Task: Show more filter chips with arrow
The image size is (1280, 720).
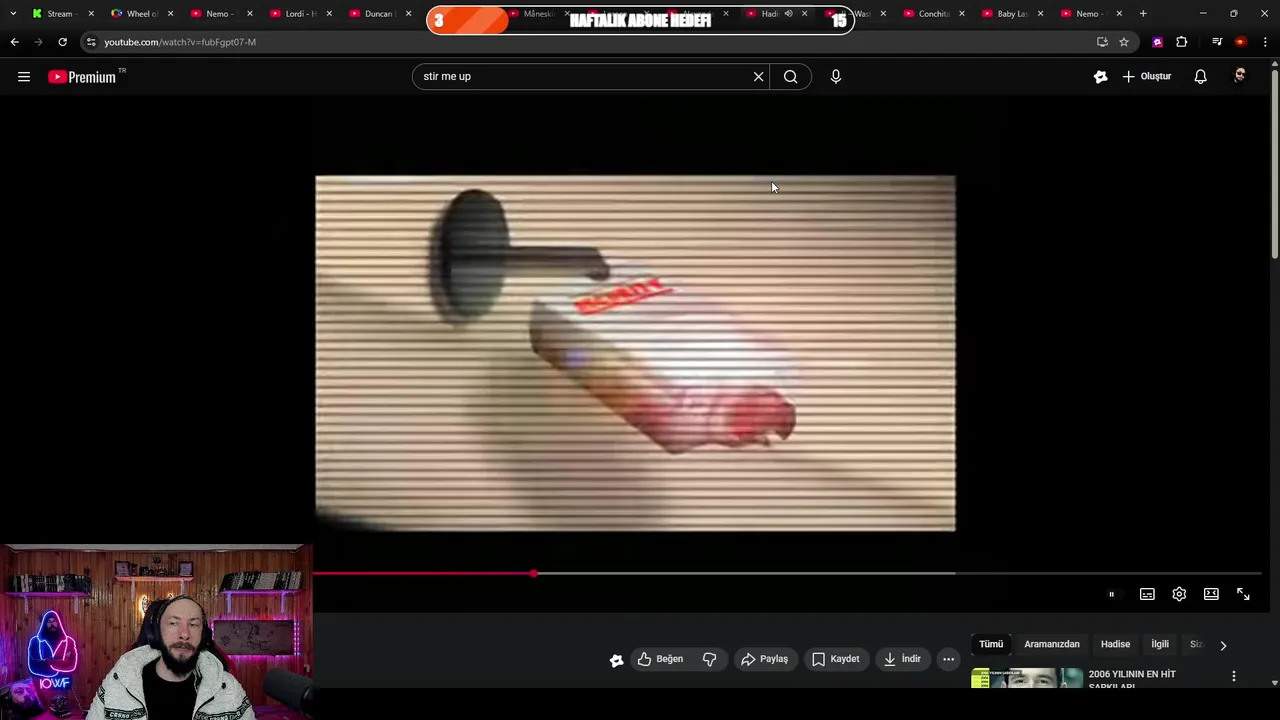Action: [1223, 645]
